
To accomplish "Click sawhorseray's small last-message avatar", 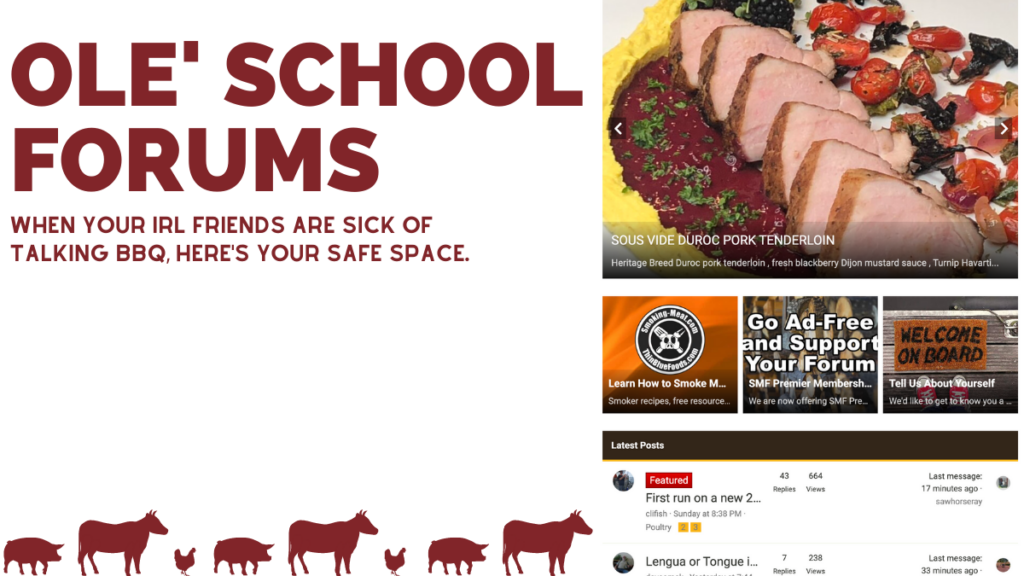I will point(1003,483).
